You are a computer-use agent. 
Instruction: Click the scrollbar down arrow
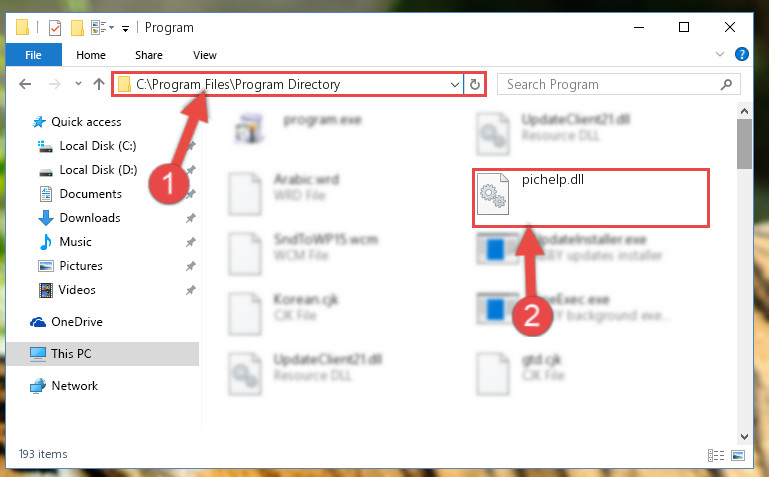point(744,436)
